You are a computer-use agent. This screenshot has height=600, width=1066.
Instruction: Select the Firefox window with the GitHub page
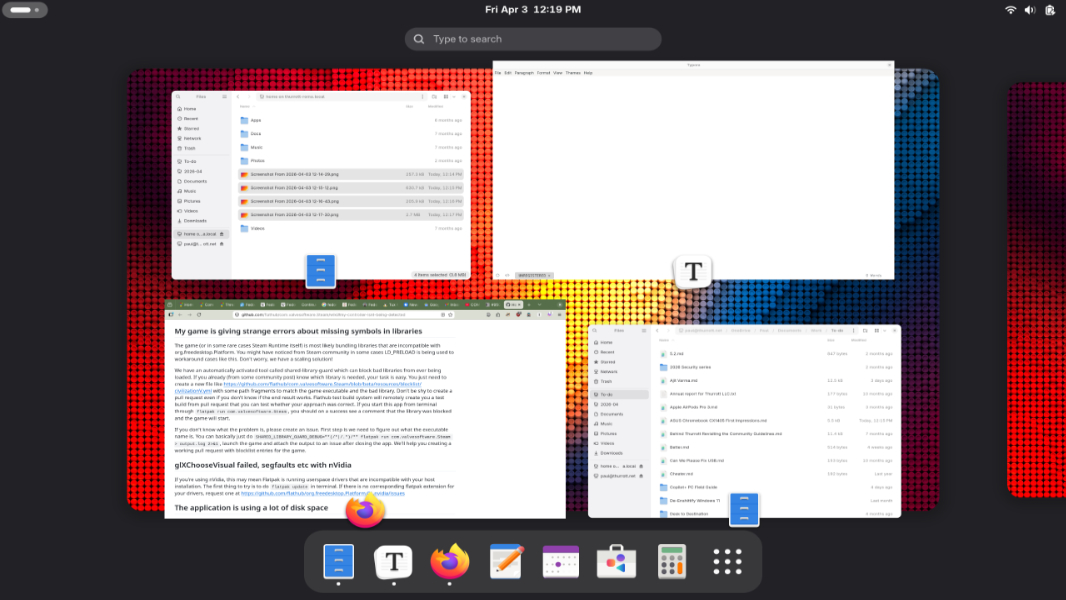tap(365, 410)
